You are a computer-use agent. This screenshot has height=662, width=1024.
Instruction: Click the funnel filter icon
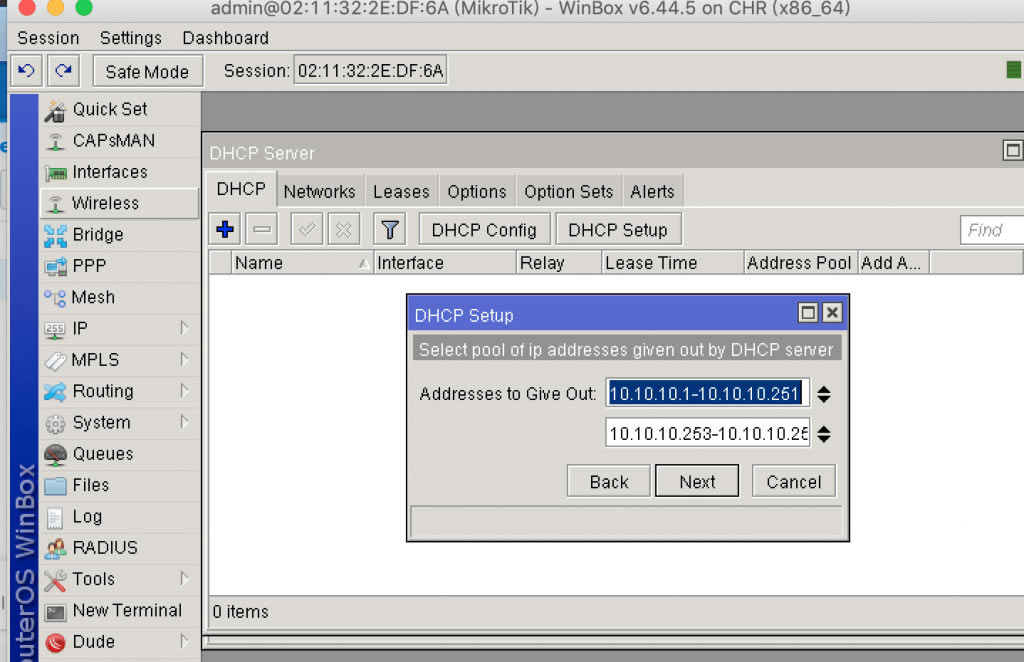coord(390,229)
